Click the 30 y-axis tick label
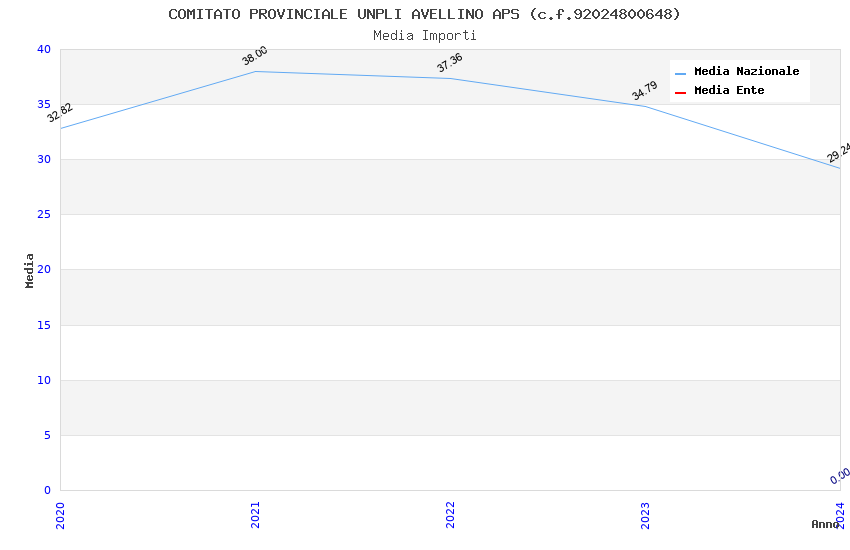The height and width of the screenshot is (550, 850). coord(44,159)
